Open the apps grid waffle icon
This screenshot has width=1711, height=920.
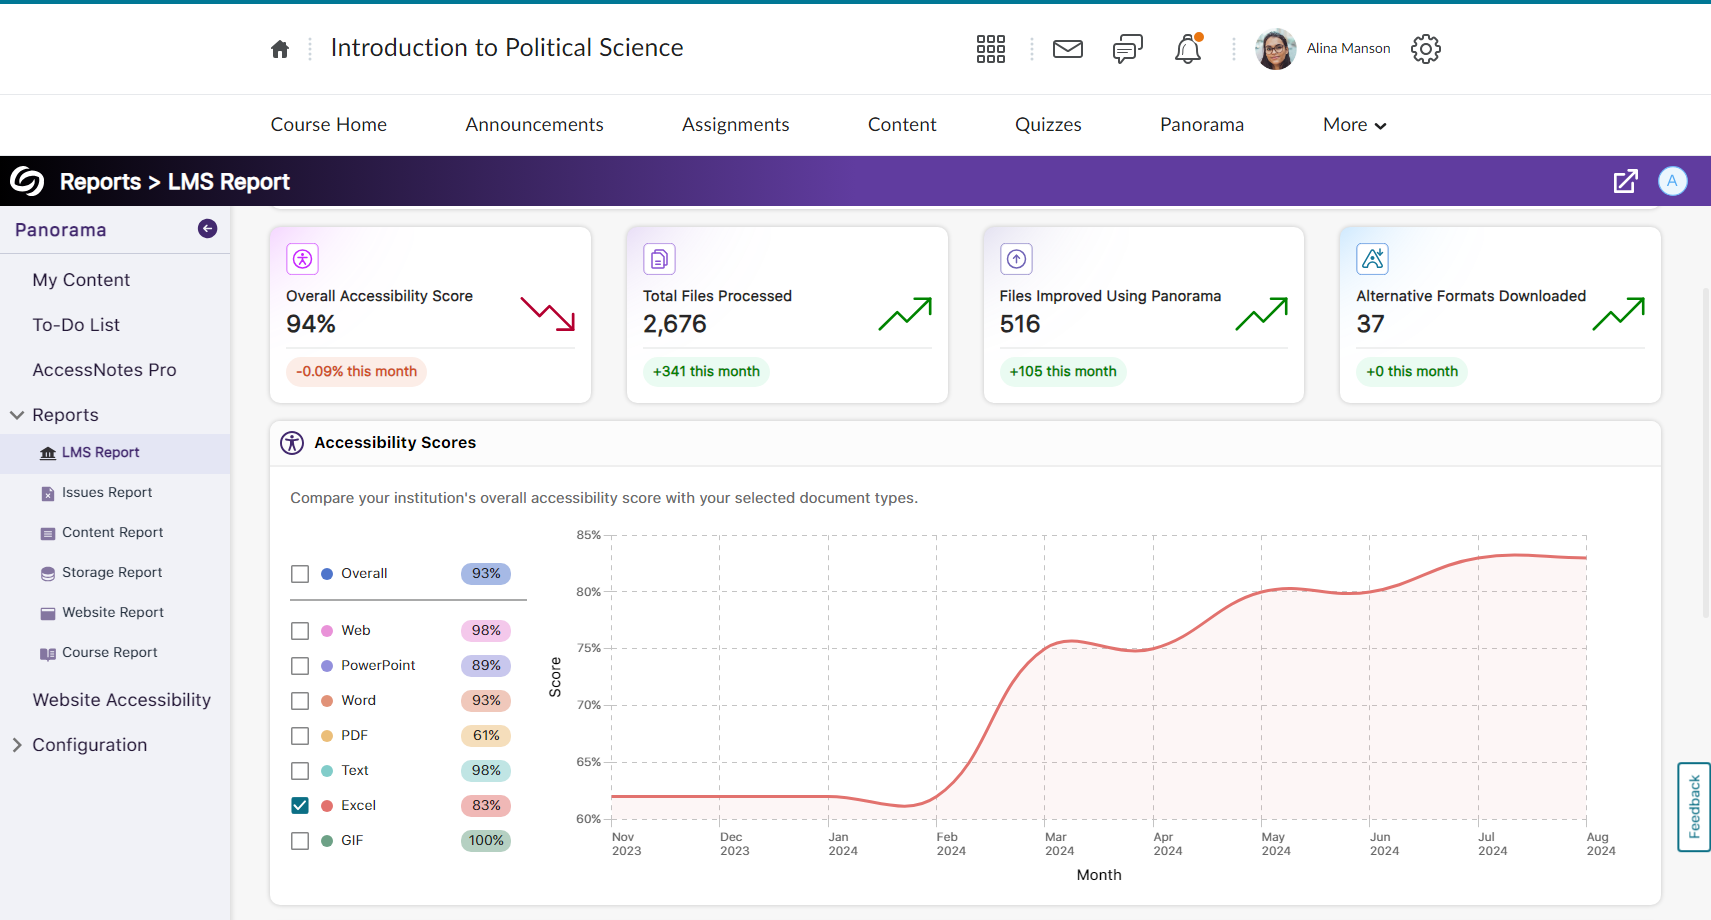tap(990, 49)
